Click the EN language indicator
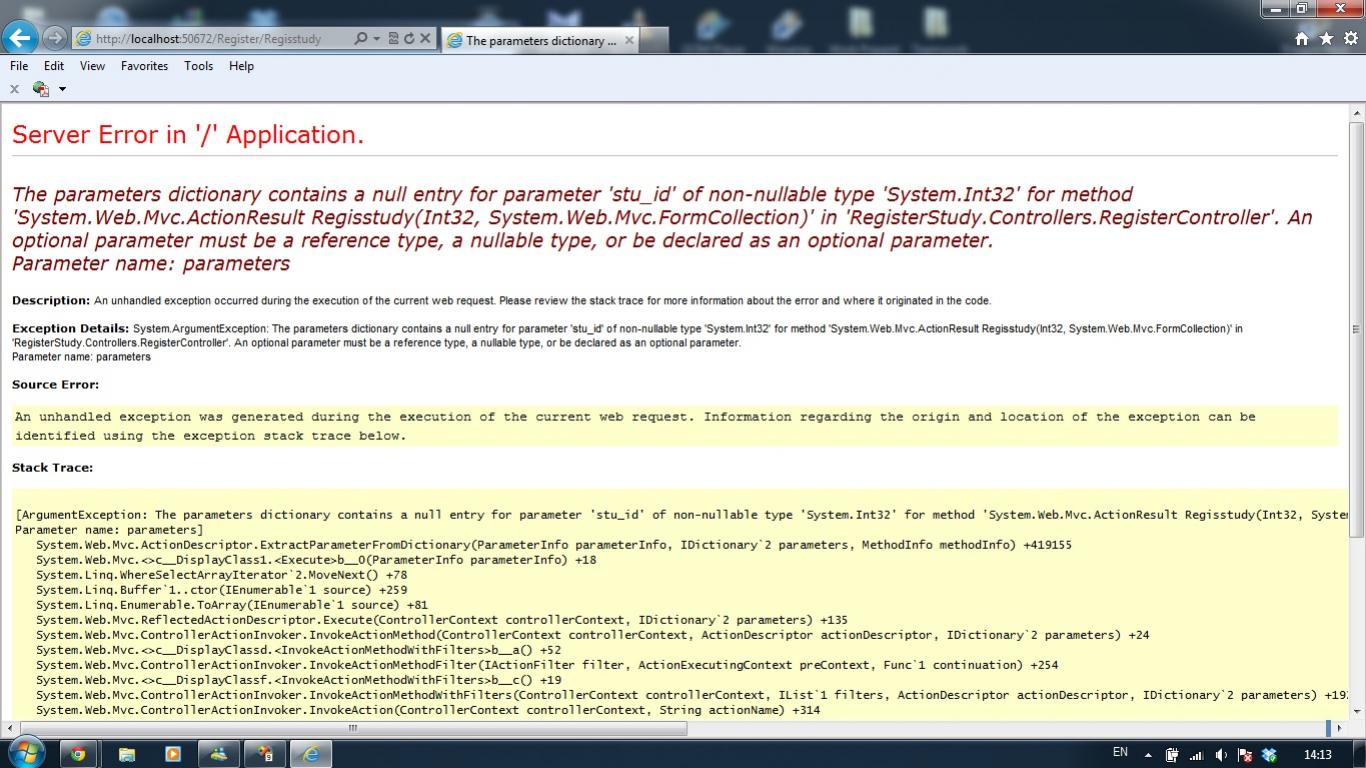The width and height of the screenshot is (1366, 768). point(1120,753)
